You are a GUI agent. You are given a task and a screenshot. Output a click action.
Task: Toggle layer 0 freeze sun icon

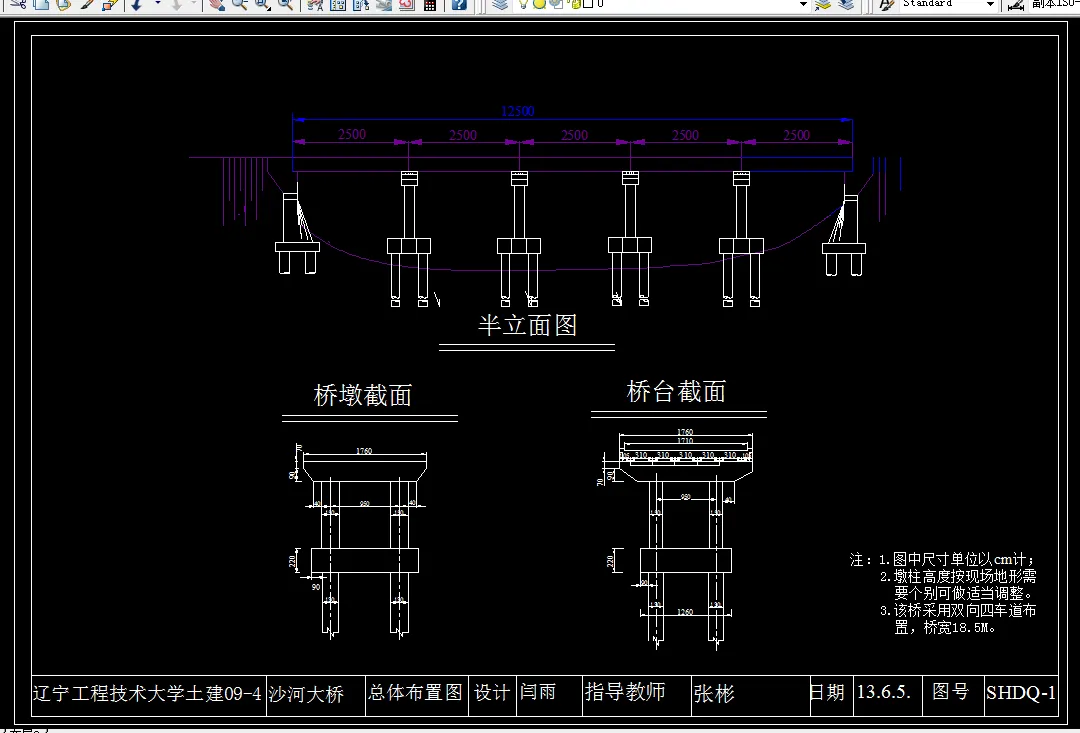539,4
